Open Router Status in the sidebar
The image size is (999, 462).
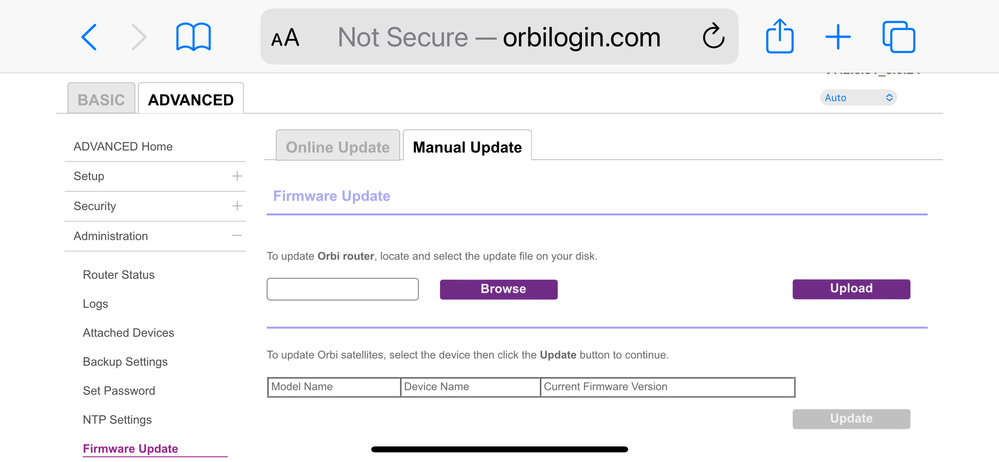click(x=119, y=275)
